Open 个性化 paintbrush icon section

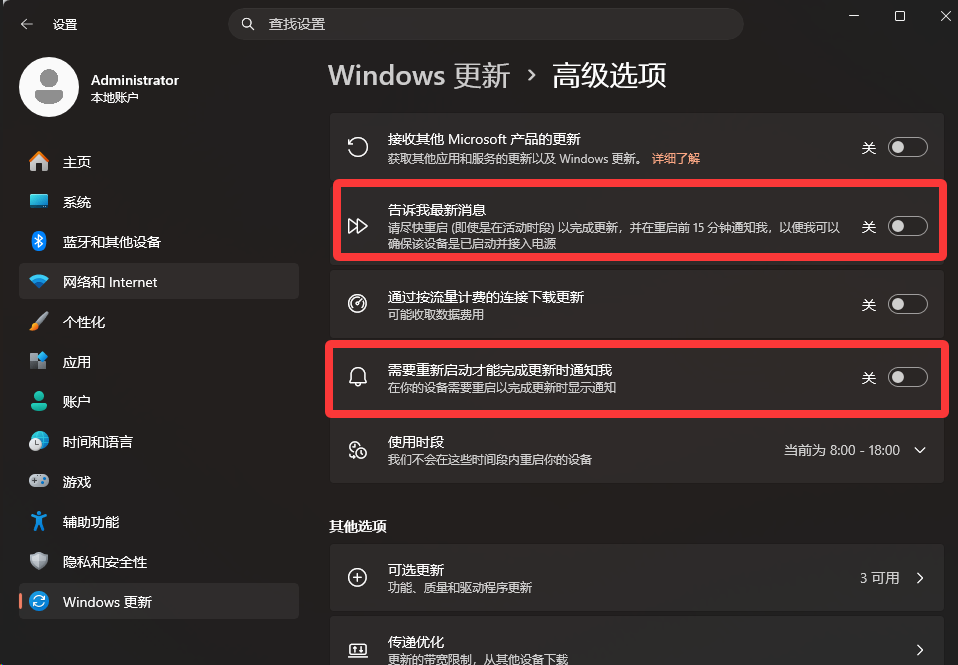coord(38,321)
